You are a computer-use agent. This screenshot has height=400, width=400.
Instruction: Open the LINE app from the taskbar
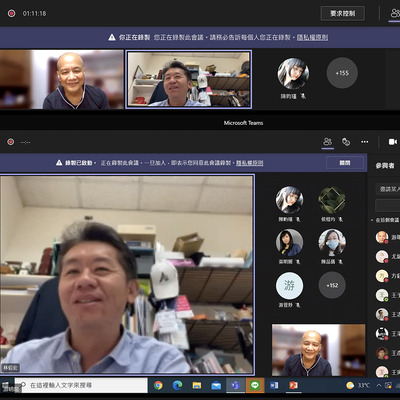click(255, 385)
